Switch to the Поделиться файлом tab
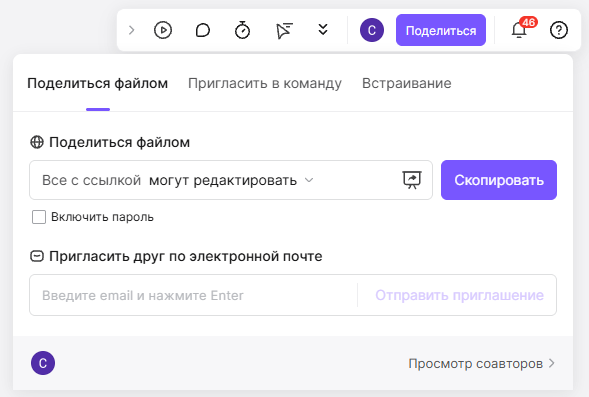Viewport: 589px width, 397px height. pos(98,83)
